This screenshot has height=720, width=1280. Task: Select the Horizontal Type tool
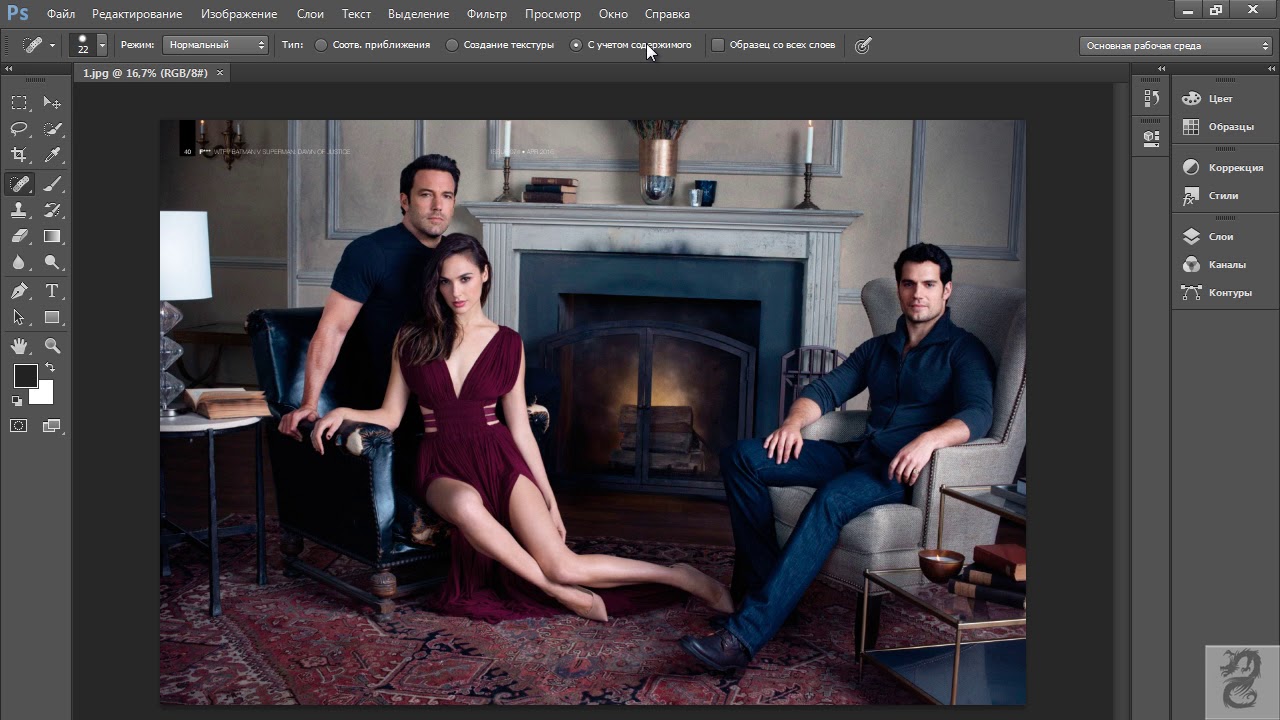tap(52, 291)
